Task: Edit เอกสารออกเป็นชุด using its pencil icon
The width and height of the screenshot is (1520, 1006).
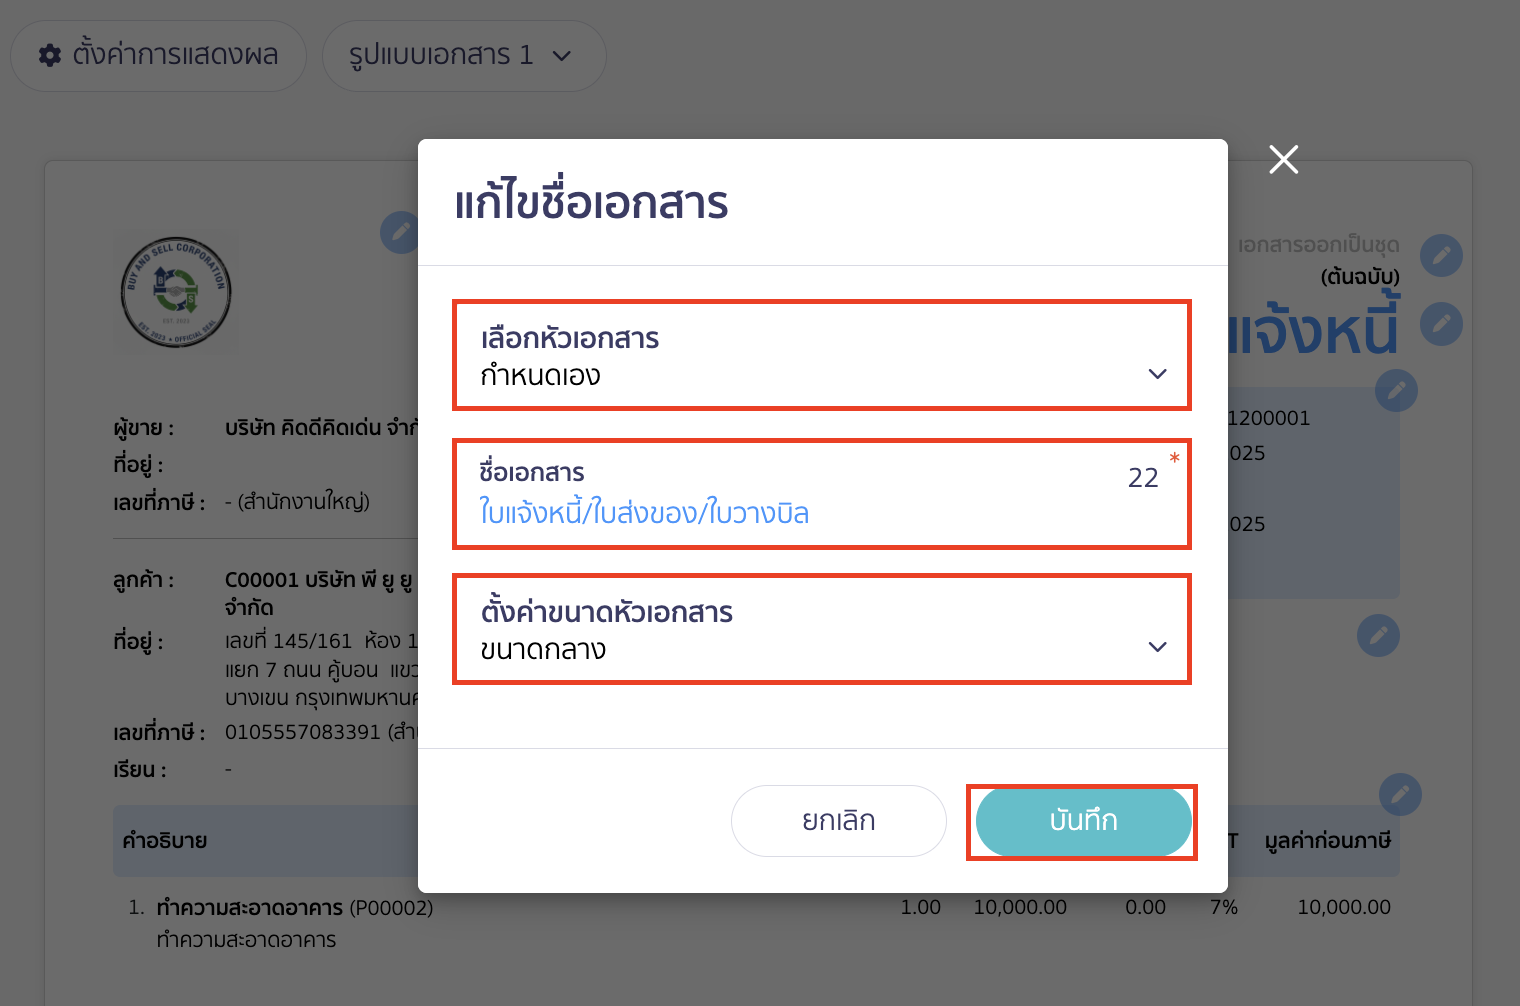Action: pos(1441,255)
